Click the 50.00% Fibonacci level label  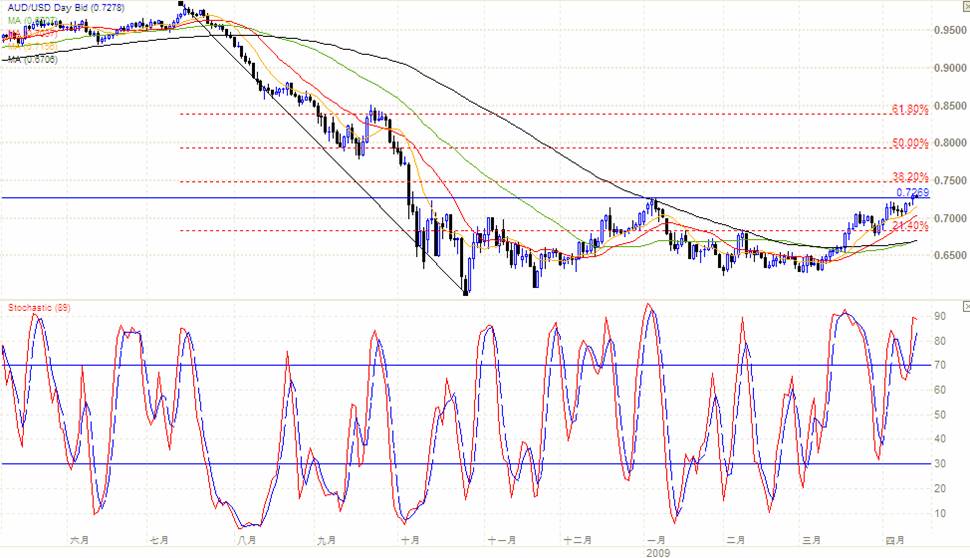point(910,143)
